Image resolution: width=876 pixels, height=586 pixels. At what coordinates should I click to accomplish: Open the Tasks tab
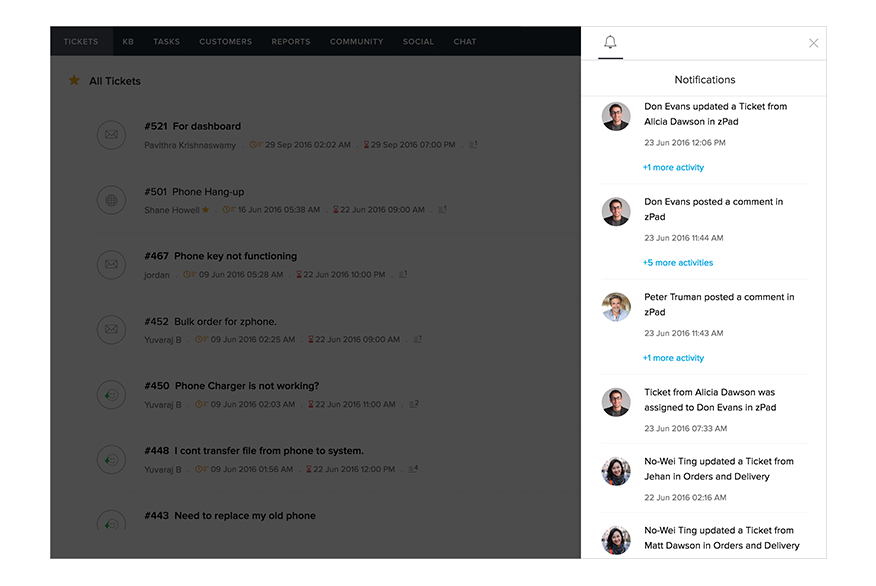166,41
